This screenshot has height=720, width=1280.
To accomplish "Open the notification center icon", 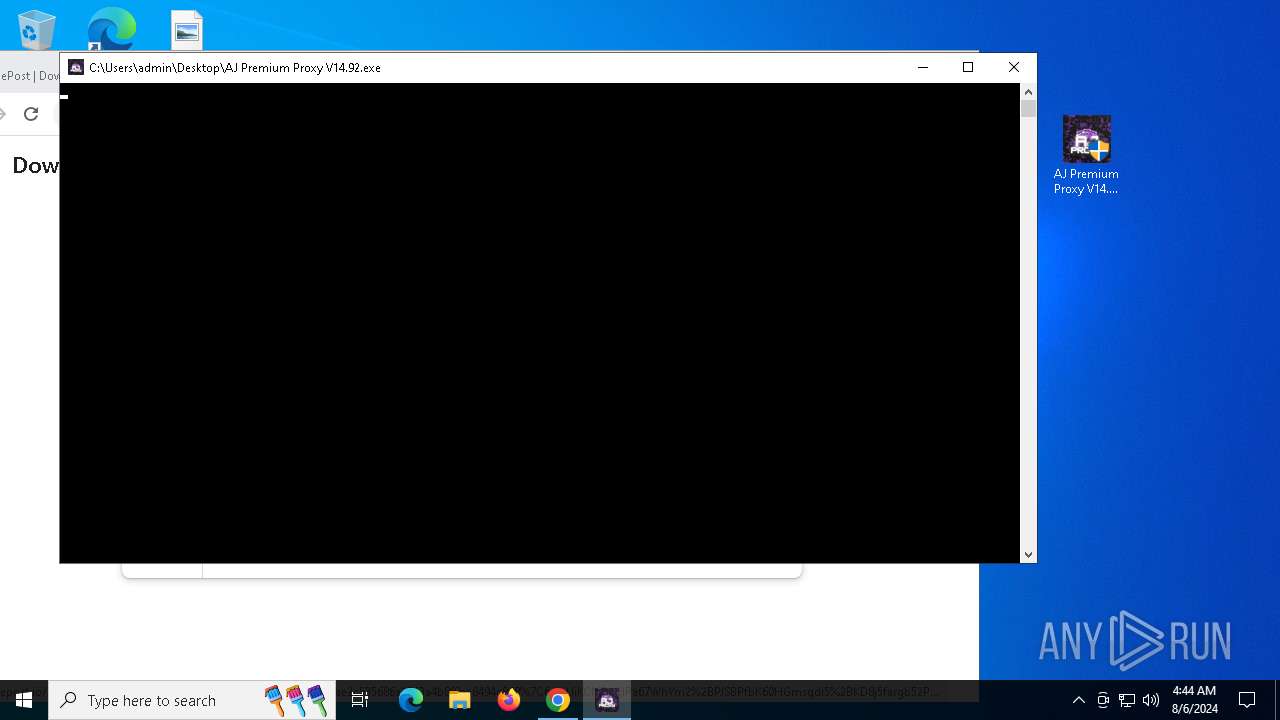I will point(1247,700).
